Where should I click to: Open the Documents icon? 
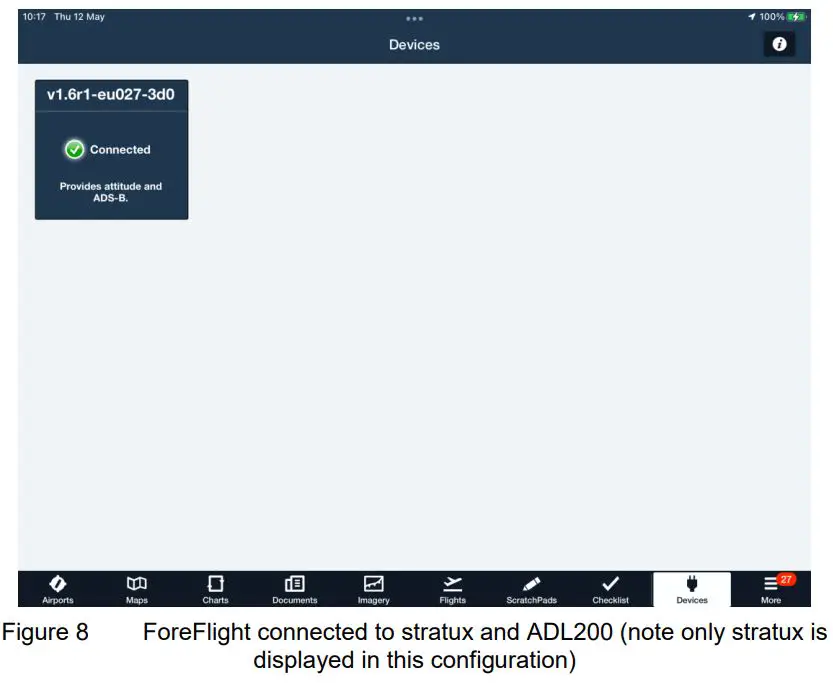pyautogui.click(x=295, y=589)
